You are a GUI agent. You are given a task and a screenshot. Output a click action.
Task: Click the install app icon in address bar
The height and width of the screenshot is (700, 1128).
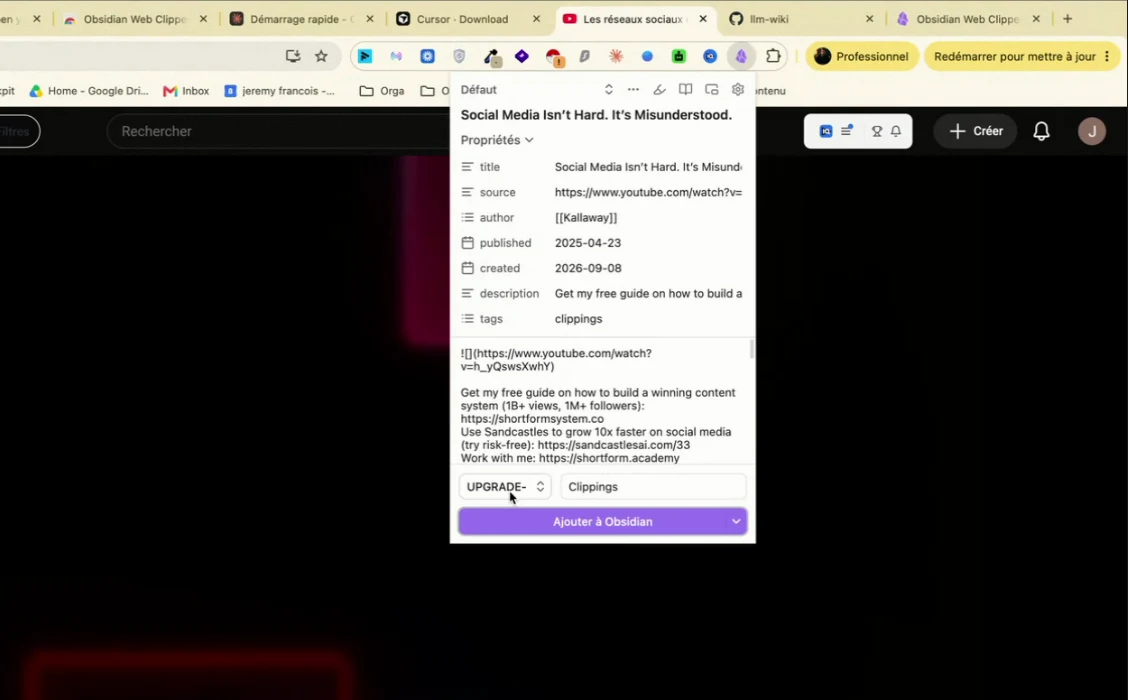pyautogui.click(x=293, y=56)
